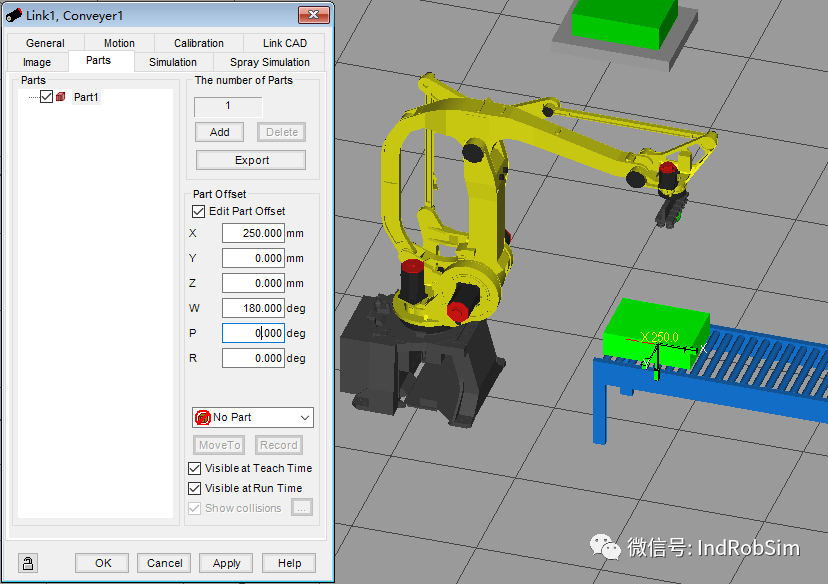828x584 pixels.
Task: Click the Delete button
Action: pyautogui.click(x=282, y=132)
